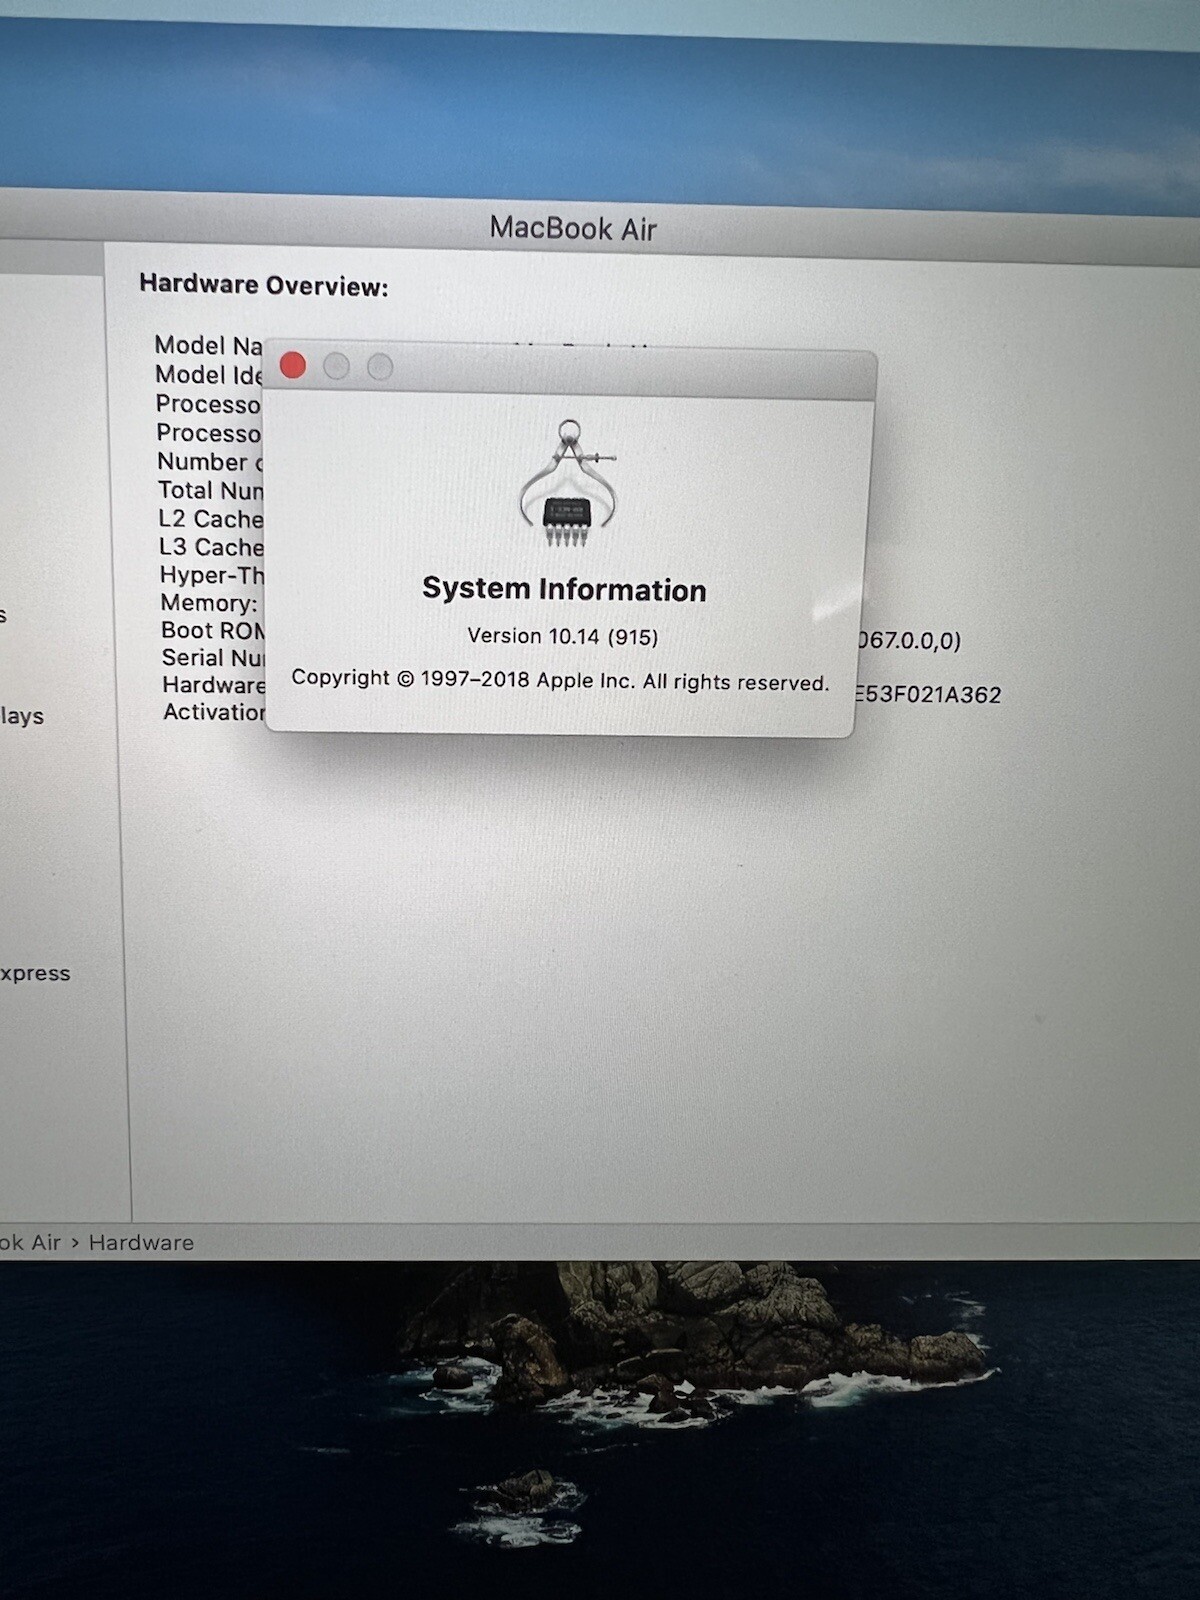Select the sidebar item ending in 'xpress'
This screenshot has height=1600, width=1200.
tap(35, 973)
